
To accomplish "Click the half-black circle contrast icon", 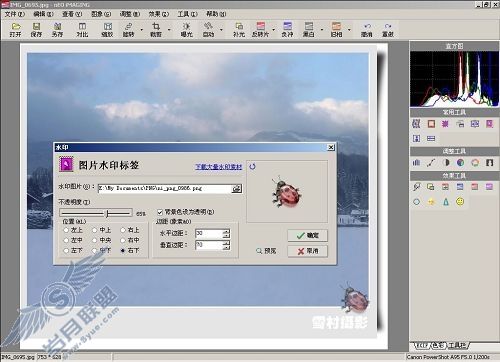I will coord(446,163).
